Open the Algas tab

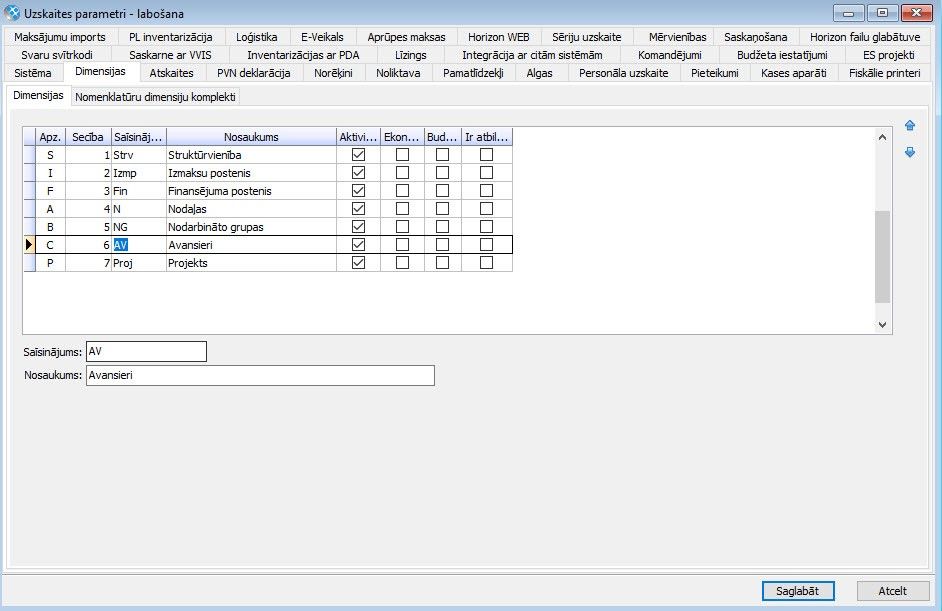point(539,73)
